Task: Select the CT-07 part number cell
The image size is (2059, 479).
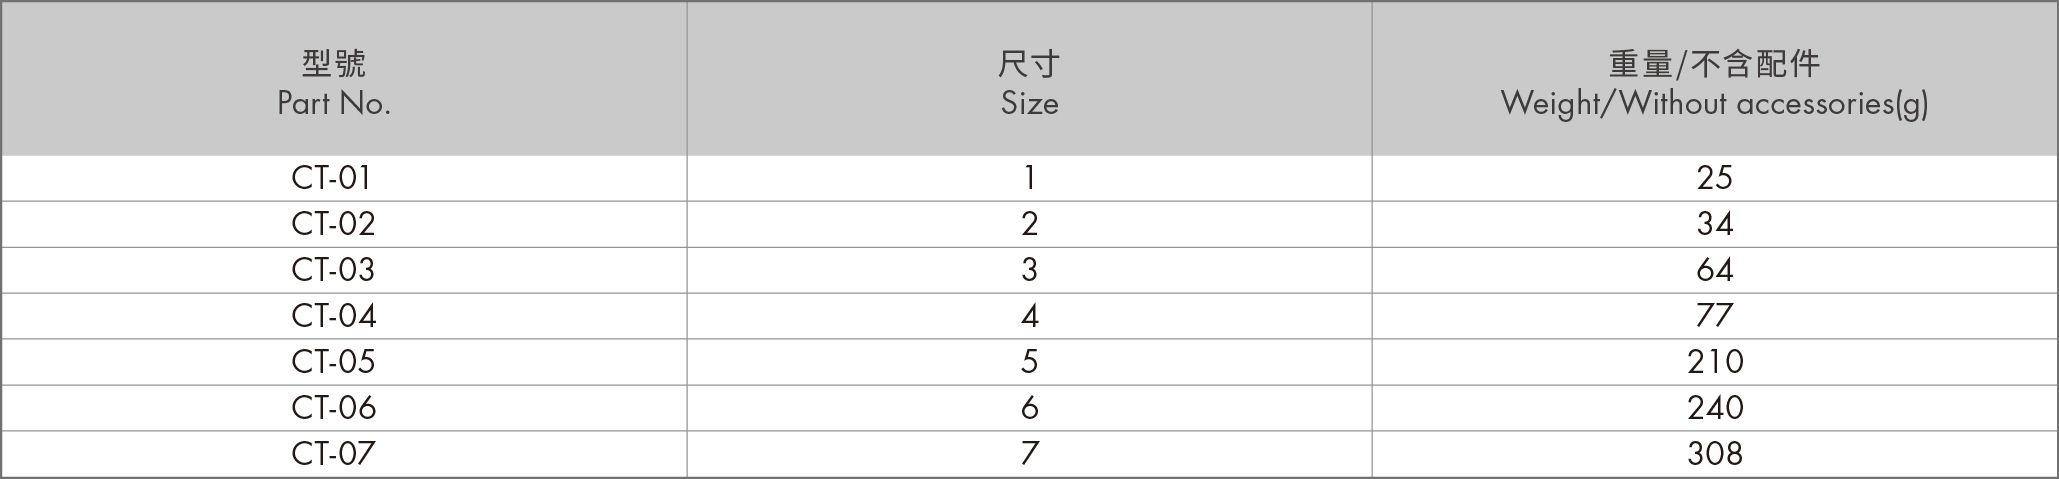Action: coord(333,454)
